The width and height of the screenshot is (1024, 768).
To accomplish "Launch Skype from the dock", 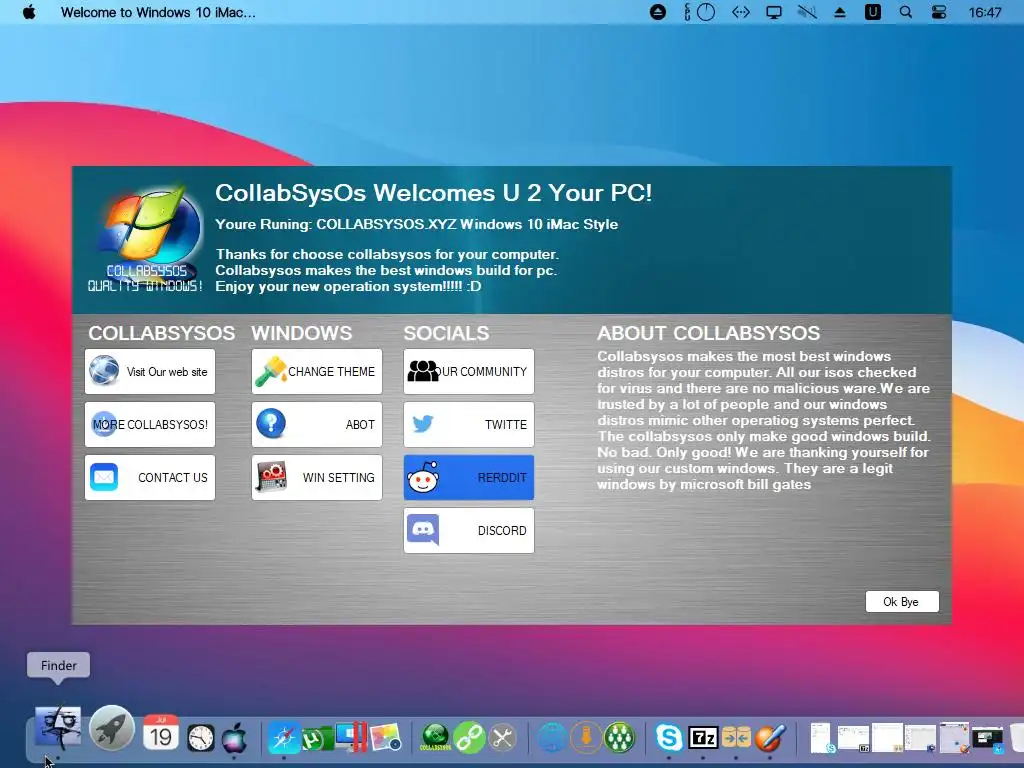I will pyautogui.click(x=669, y=738).
